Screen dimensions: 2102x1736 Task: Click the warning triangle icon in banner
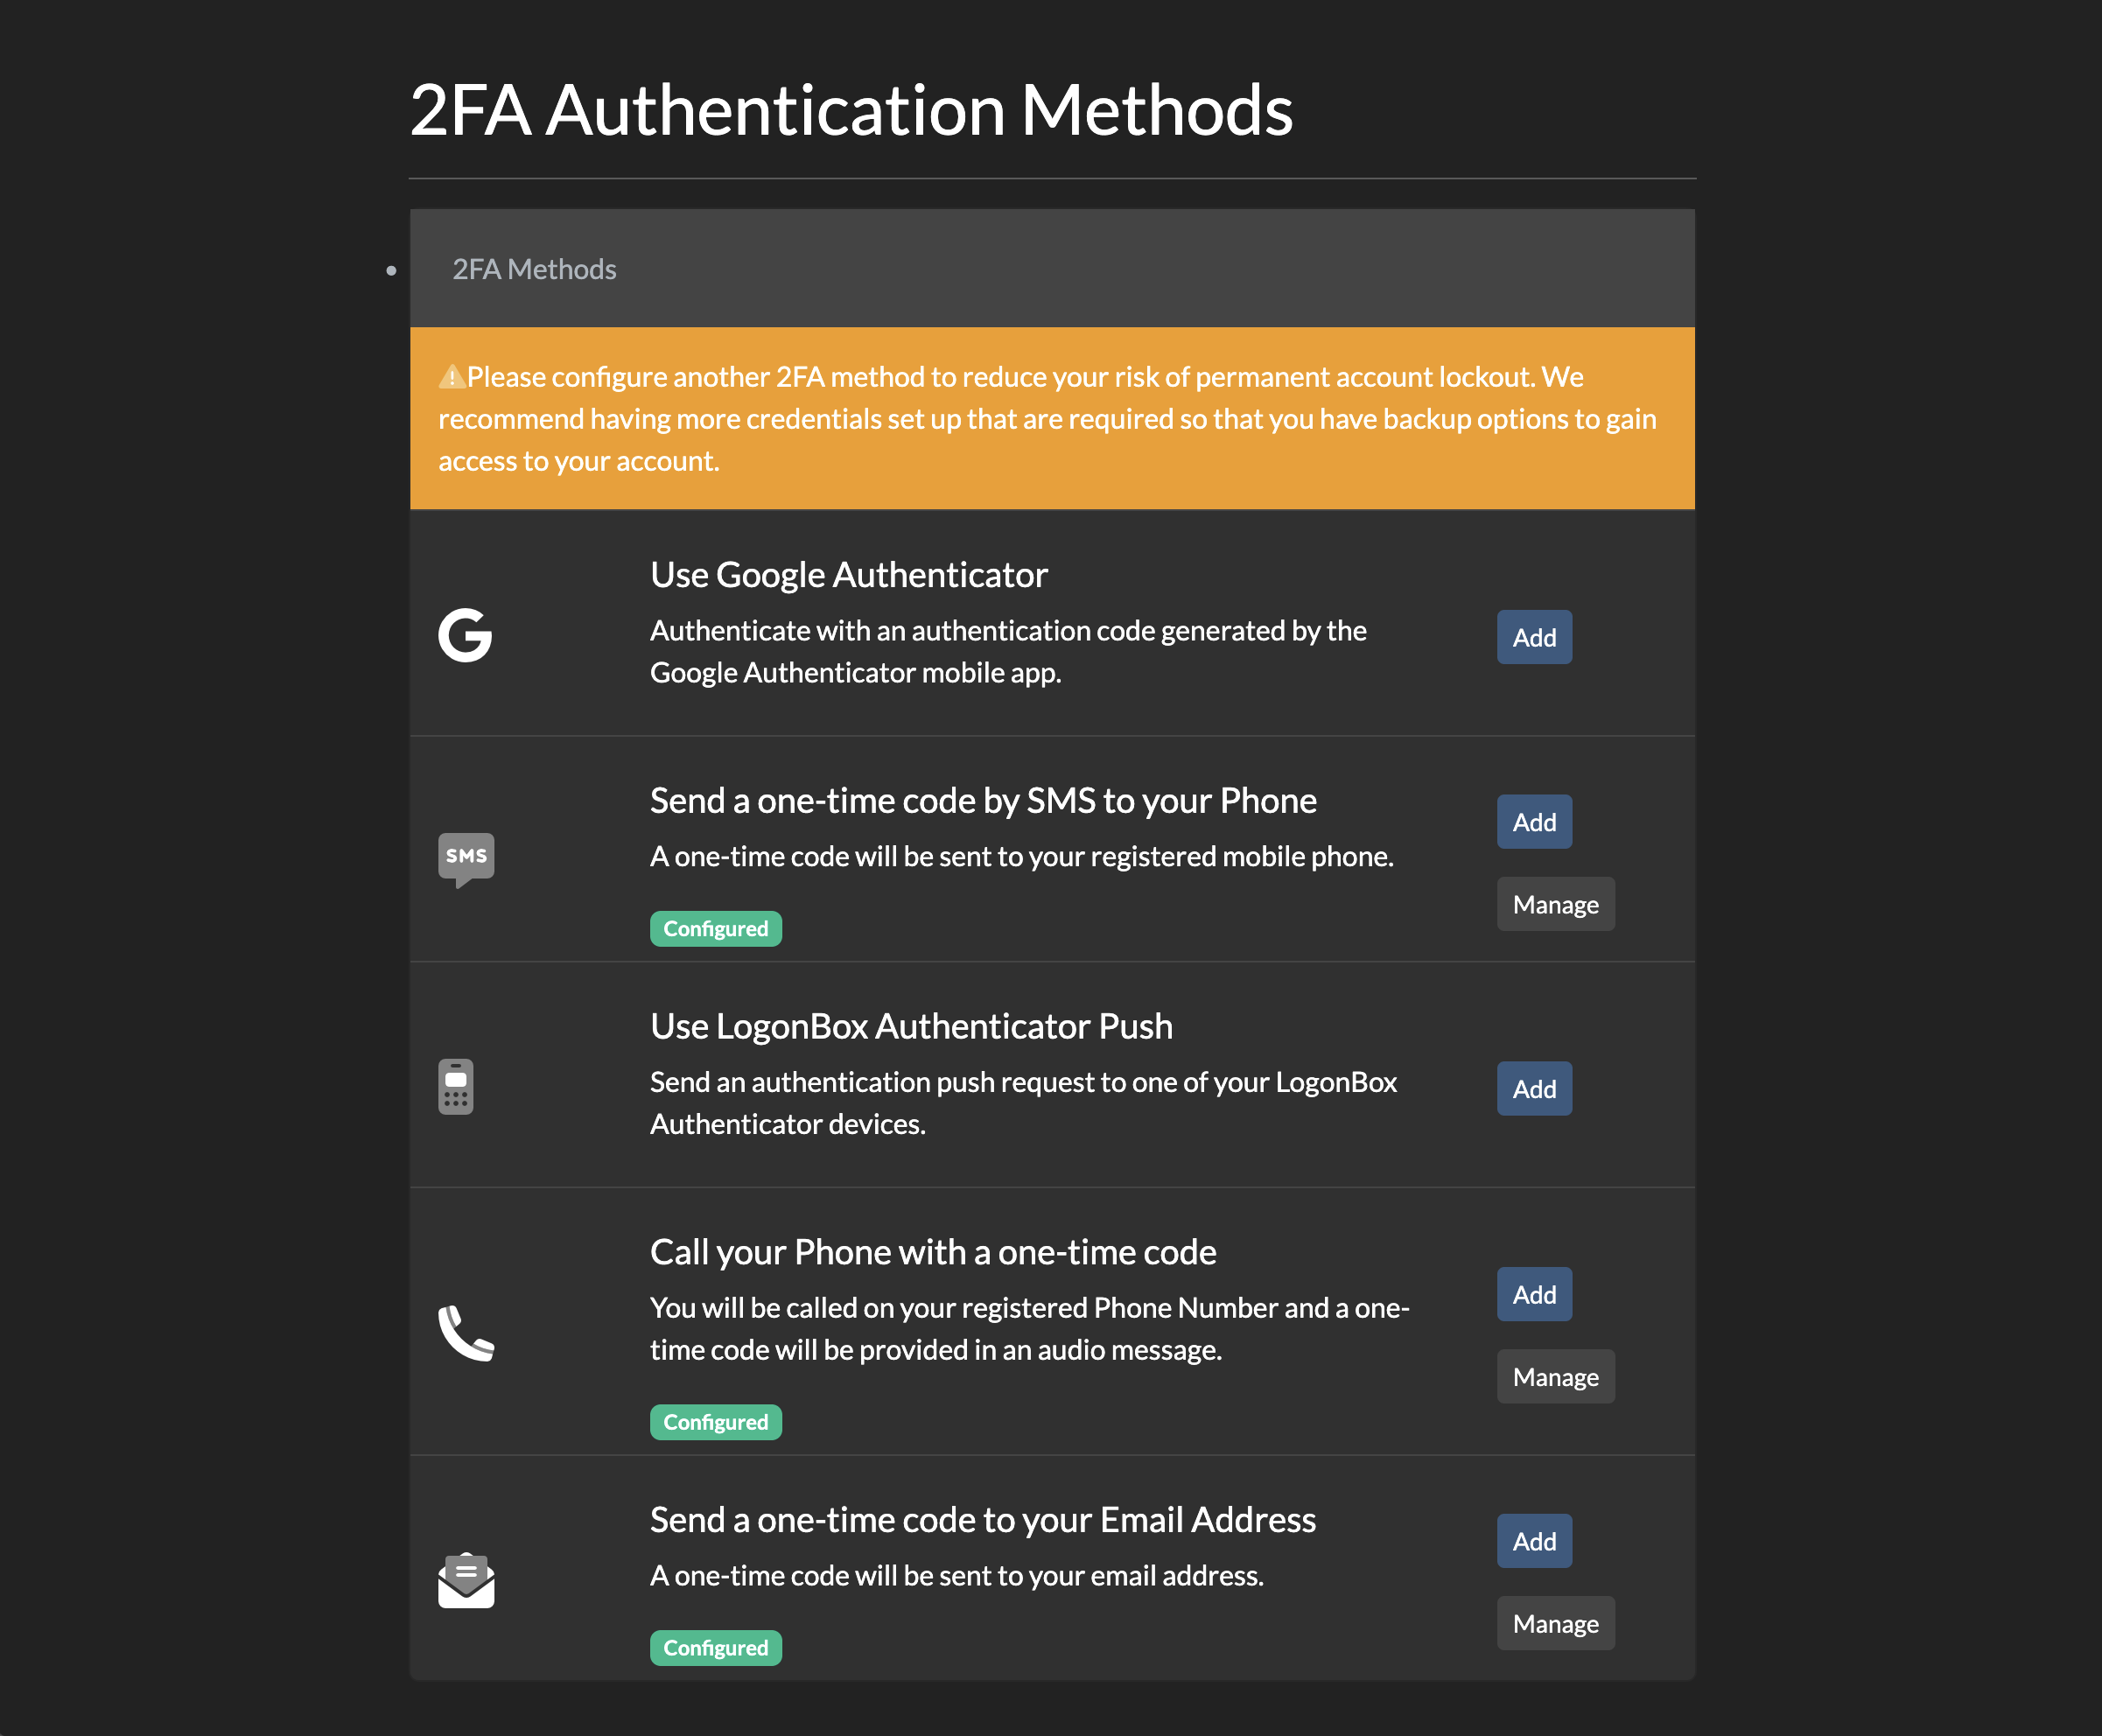pos(452,377)
